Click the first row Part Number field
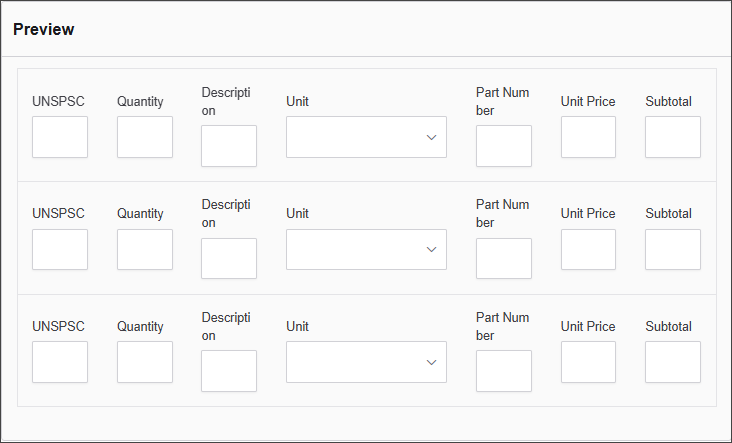Screen dimensions: 732x443 504,146
